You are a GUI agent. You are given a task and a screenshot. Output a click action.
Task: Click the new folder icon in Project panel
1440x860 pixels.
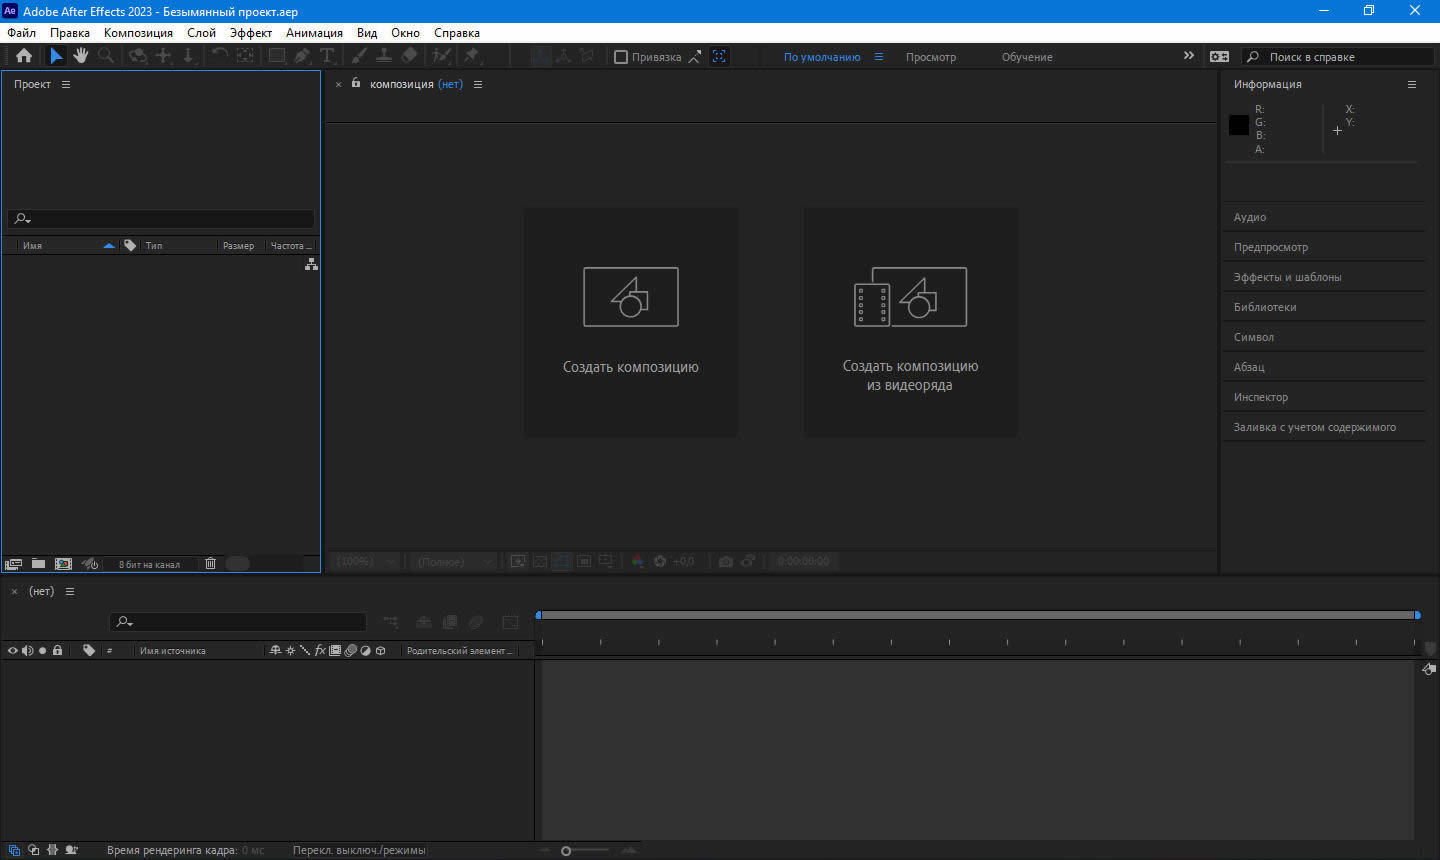38,564
